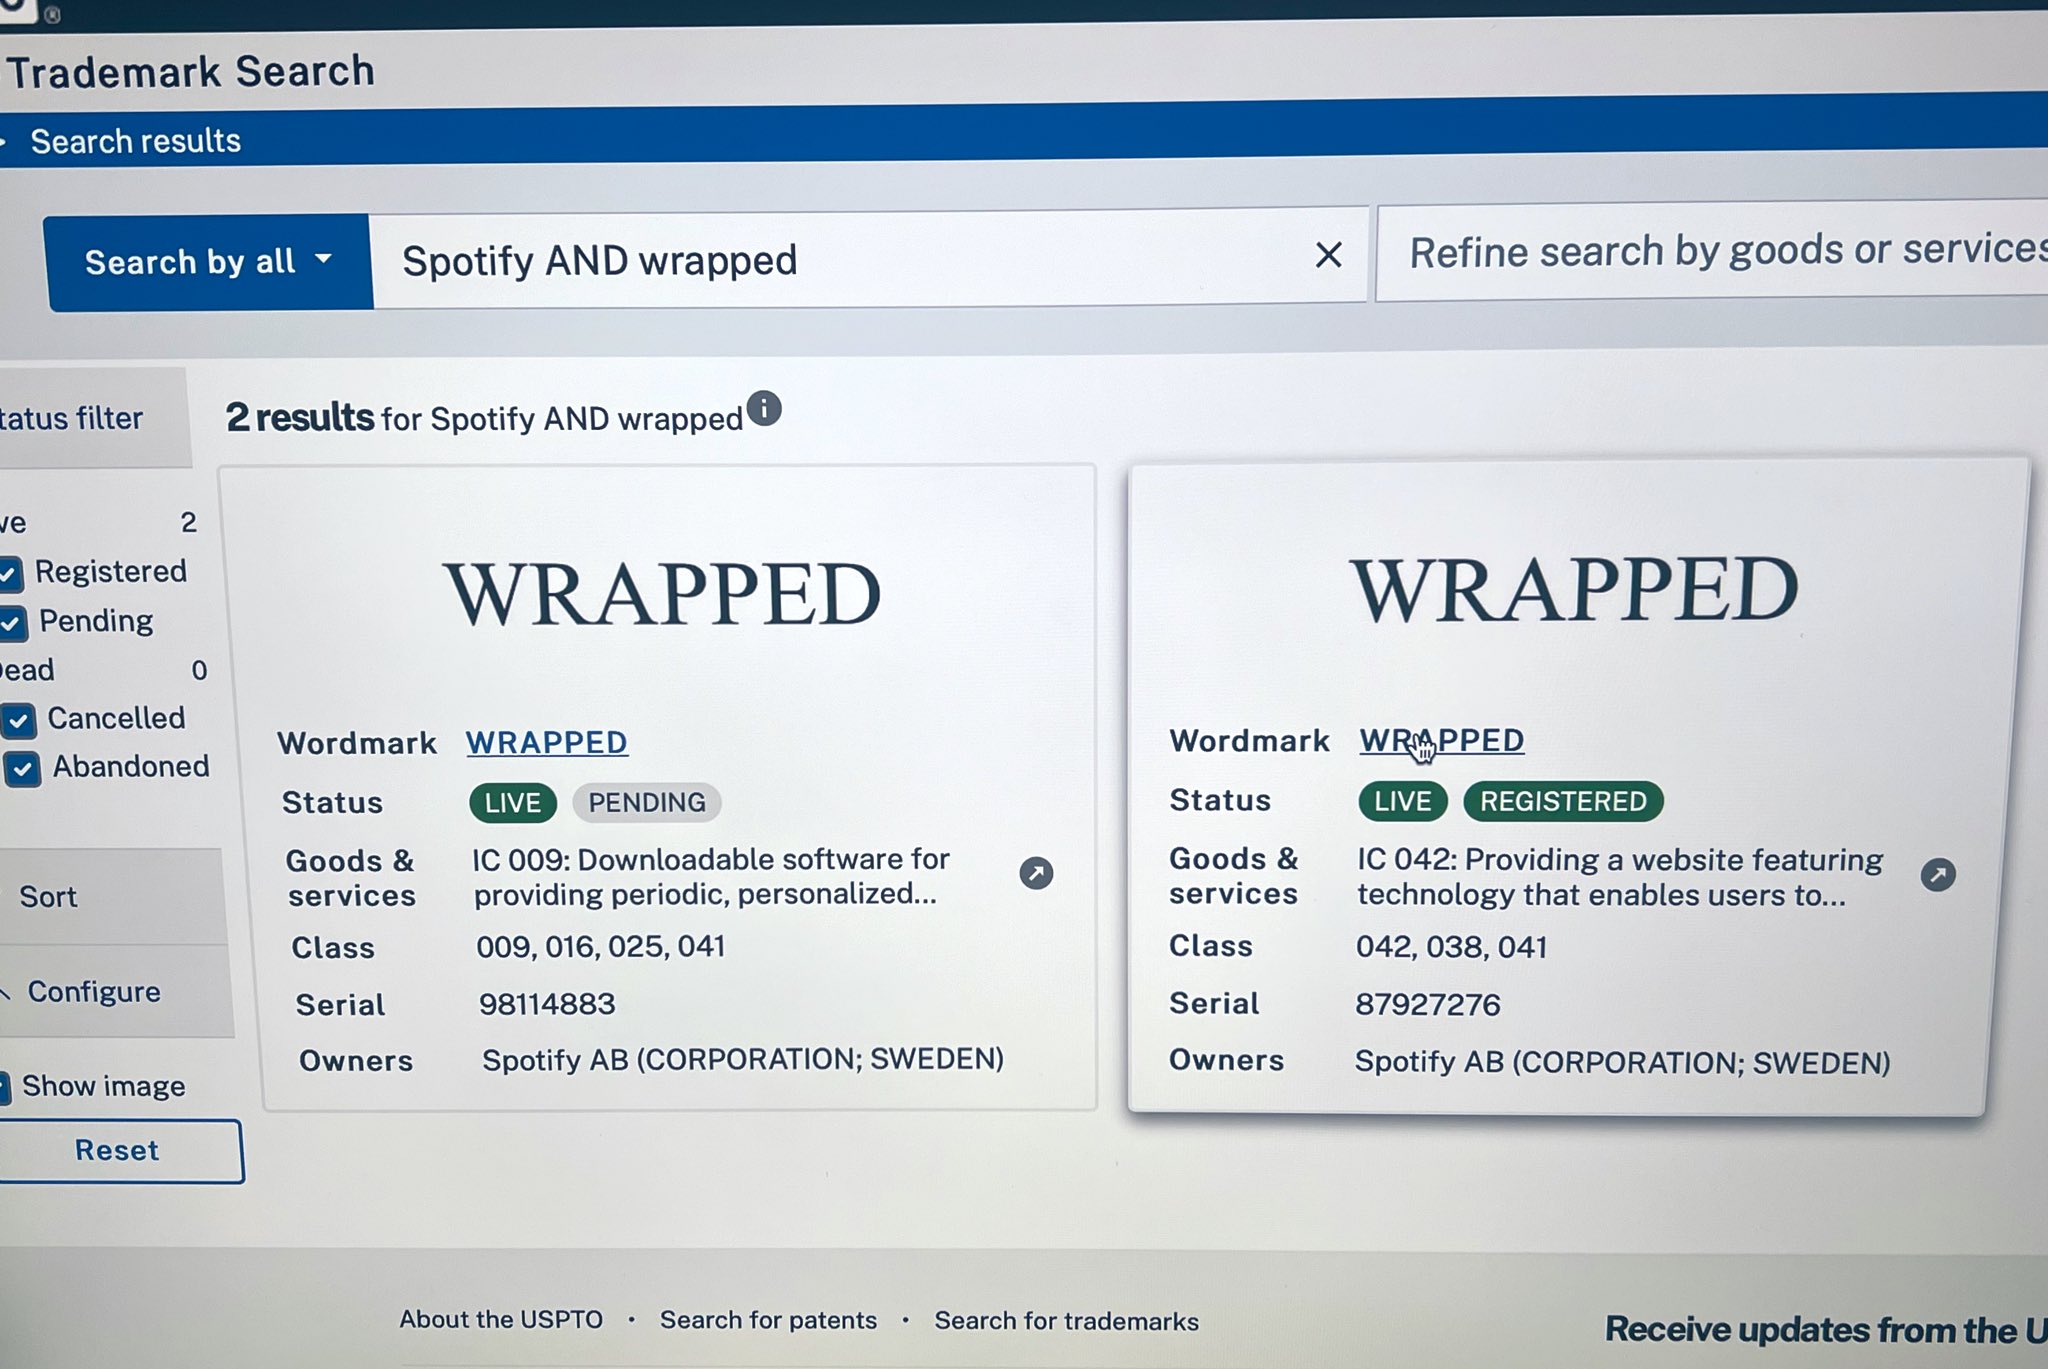Open the Search by all dropdown
The image size is (2048, 1369).
[208, 262]
